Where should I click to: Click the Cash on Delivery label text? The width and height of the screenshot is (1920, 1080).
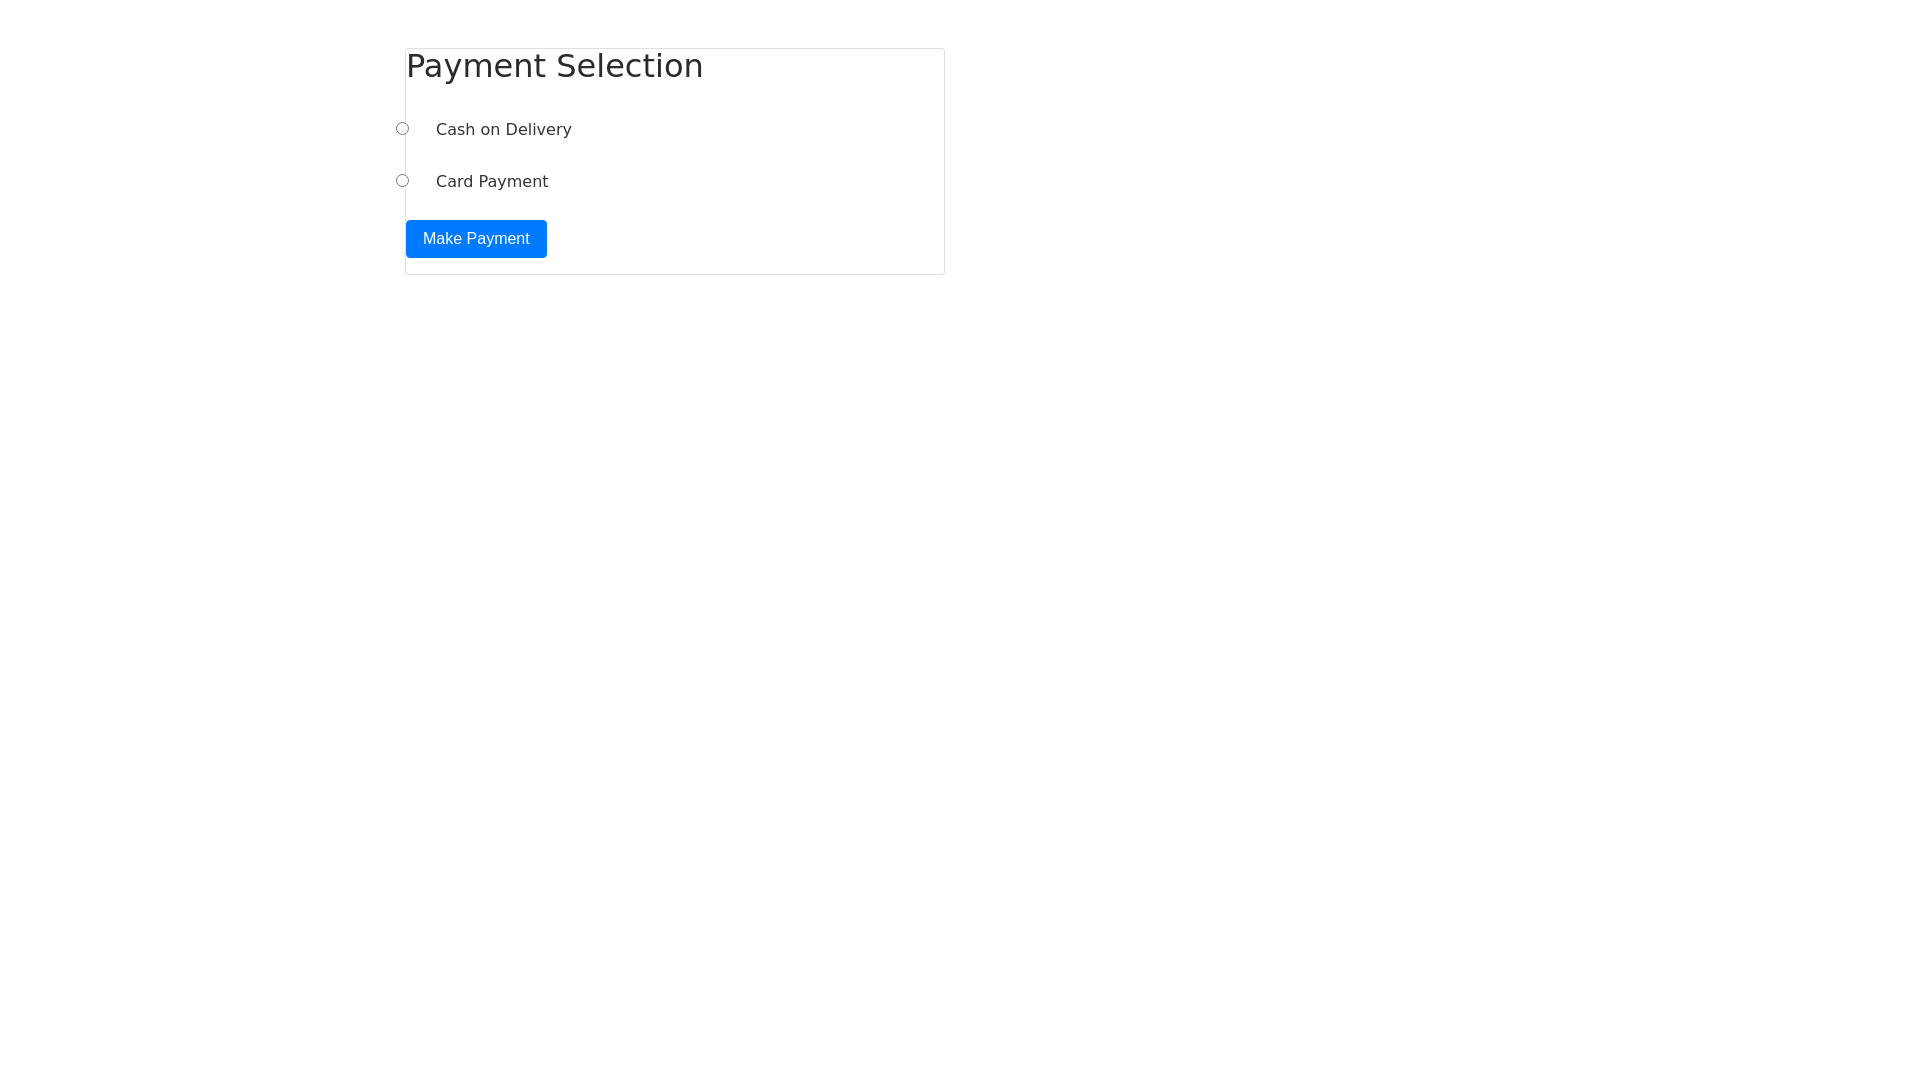click(x=503, y=130)
